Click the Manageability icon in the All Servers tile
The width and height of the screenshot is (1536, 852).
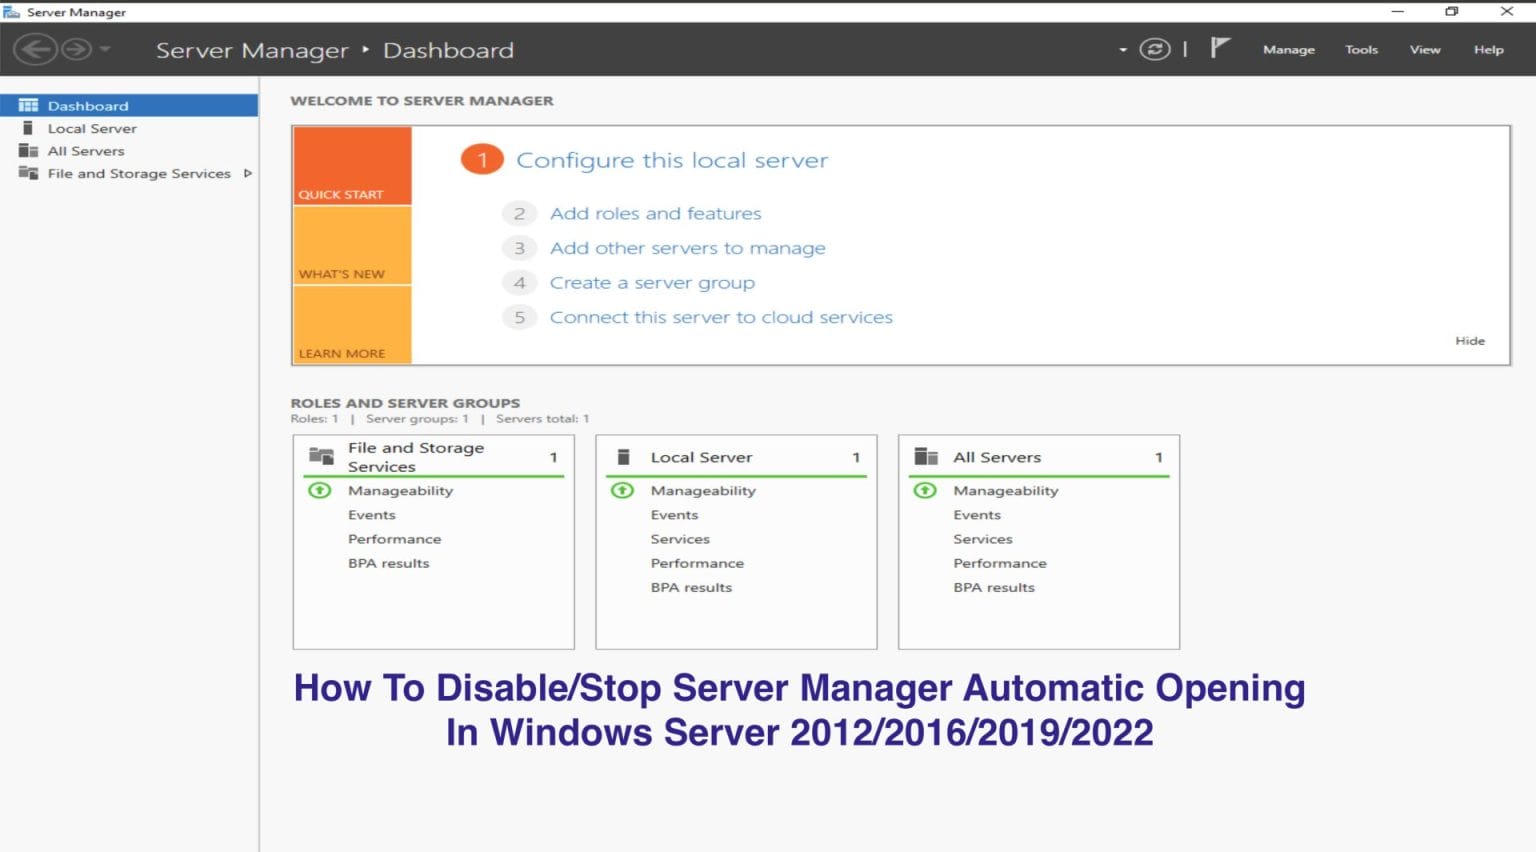(925, 490)
